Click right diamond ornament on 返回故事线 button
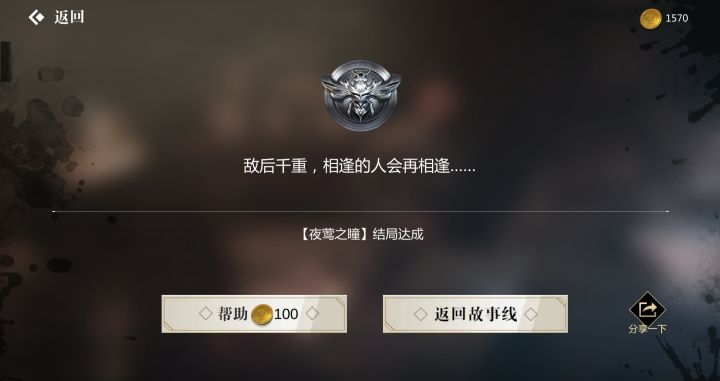 coord(531,314)
